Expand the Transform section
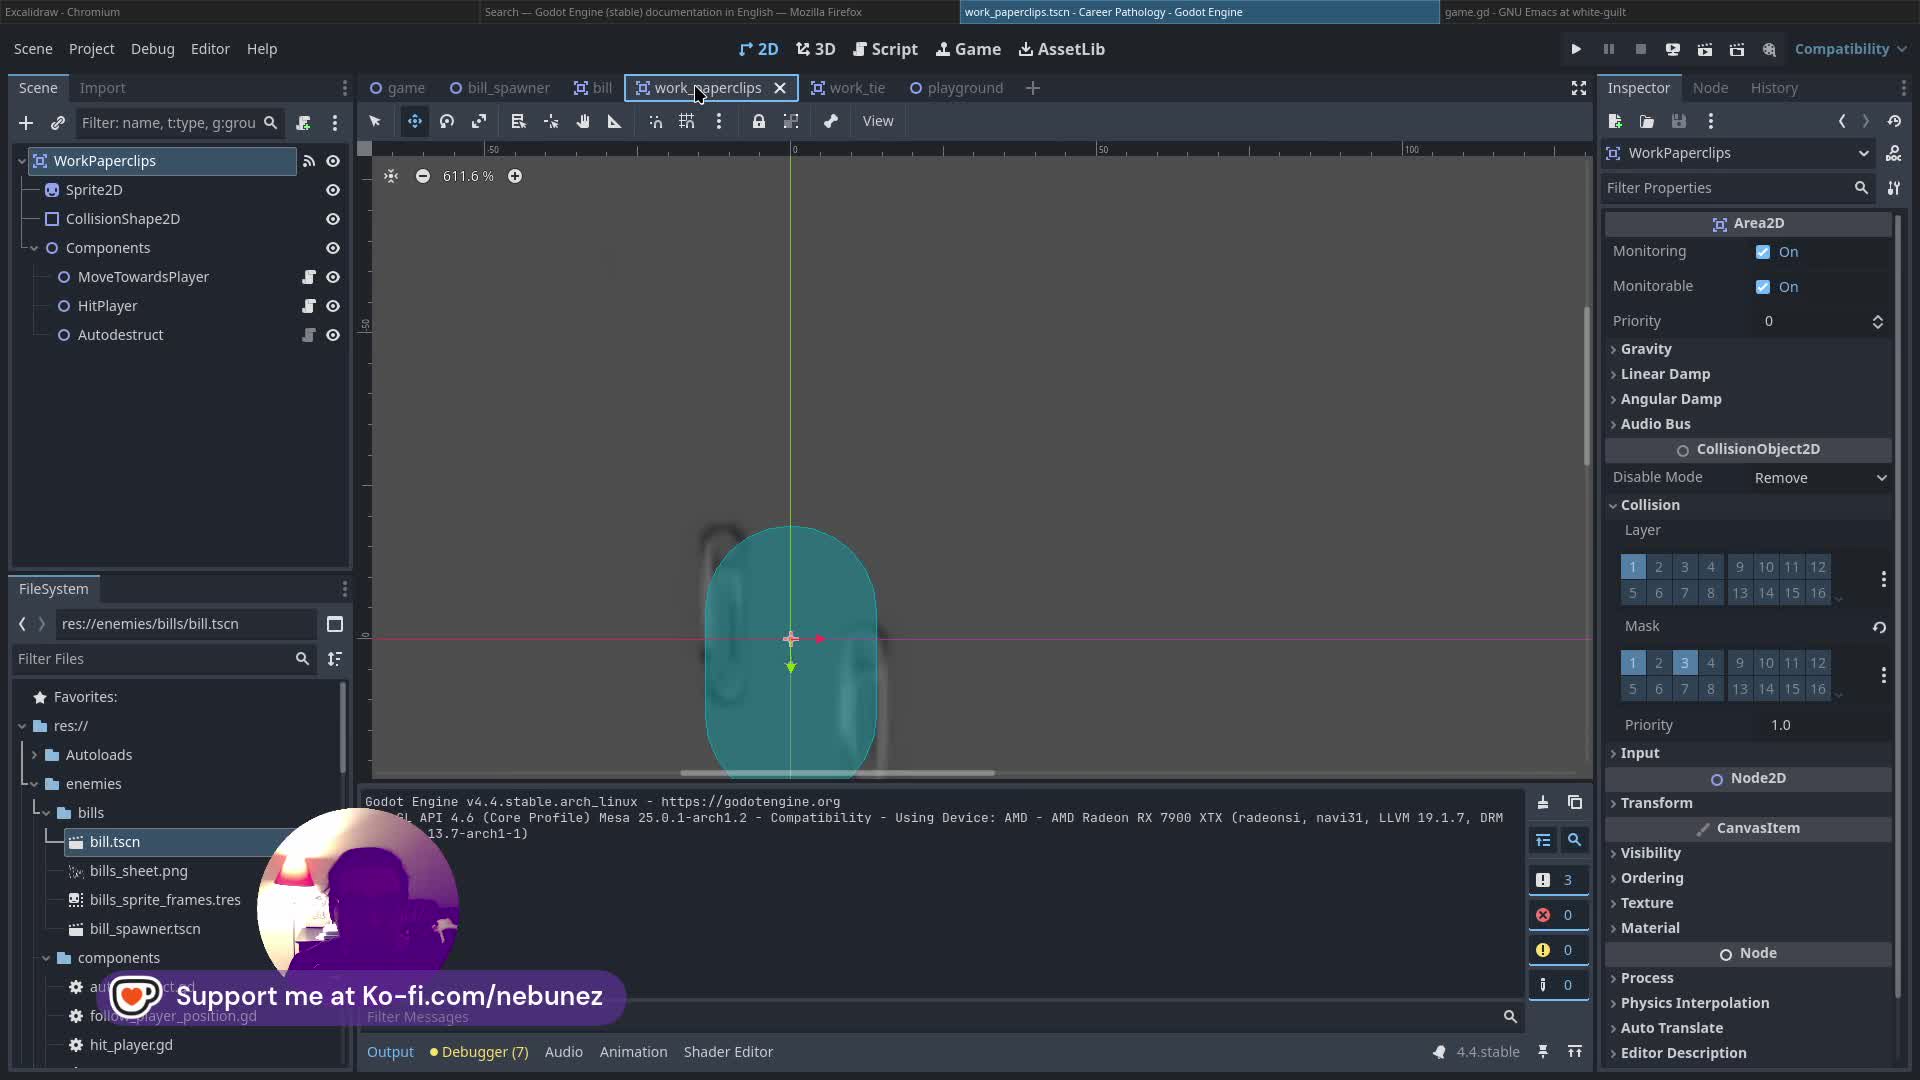 coord(1656,803)
